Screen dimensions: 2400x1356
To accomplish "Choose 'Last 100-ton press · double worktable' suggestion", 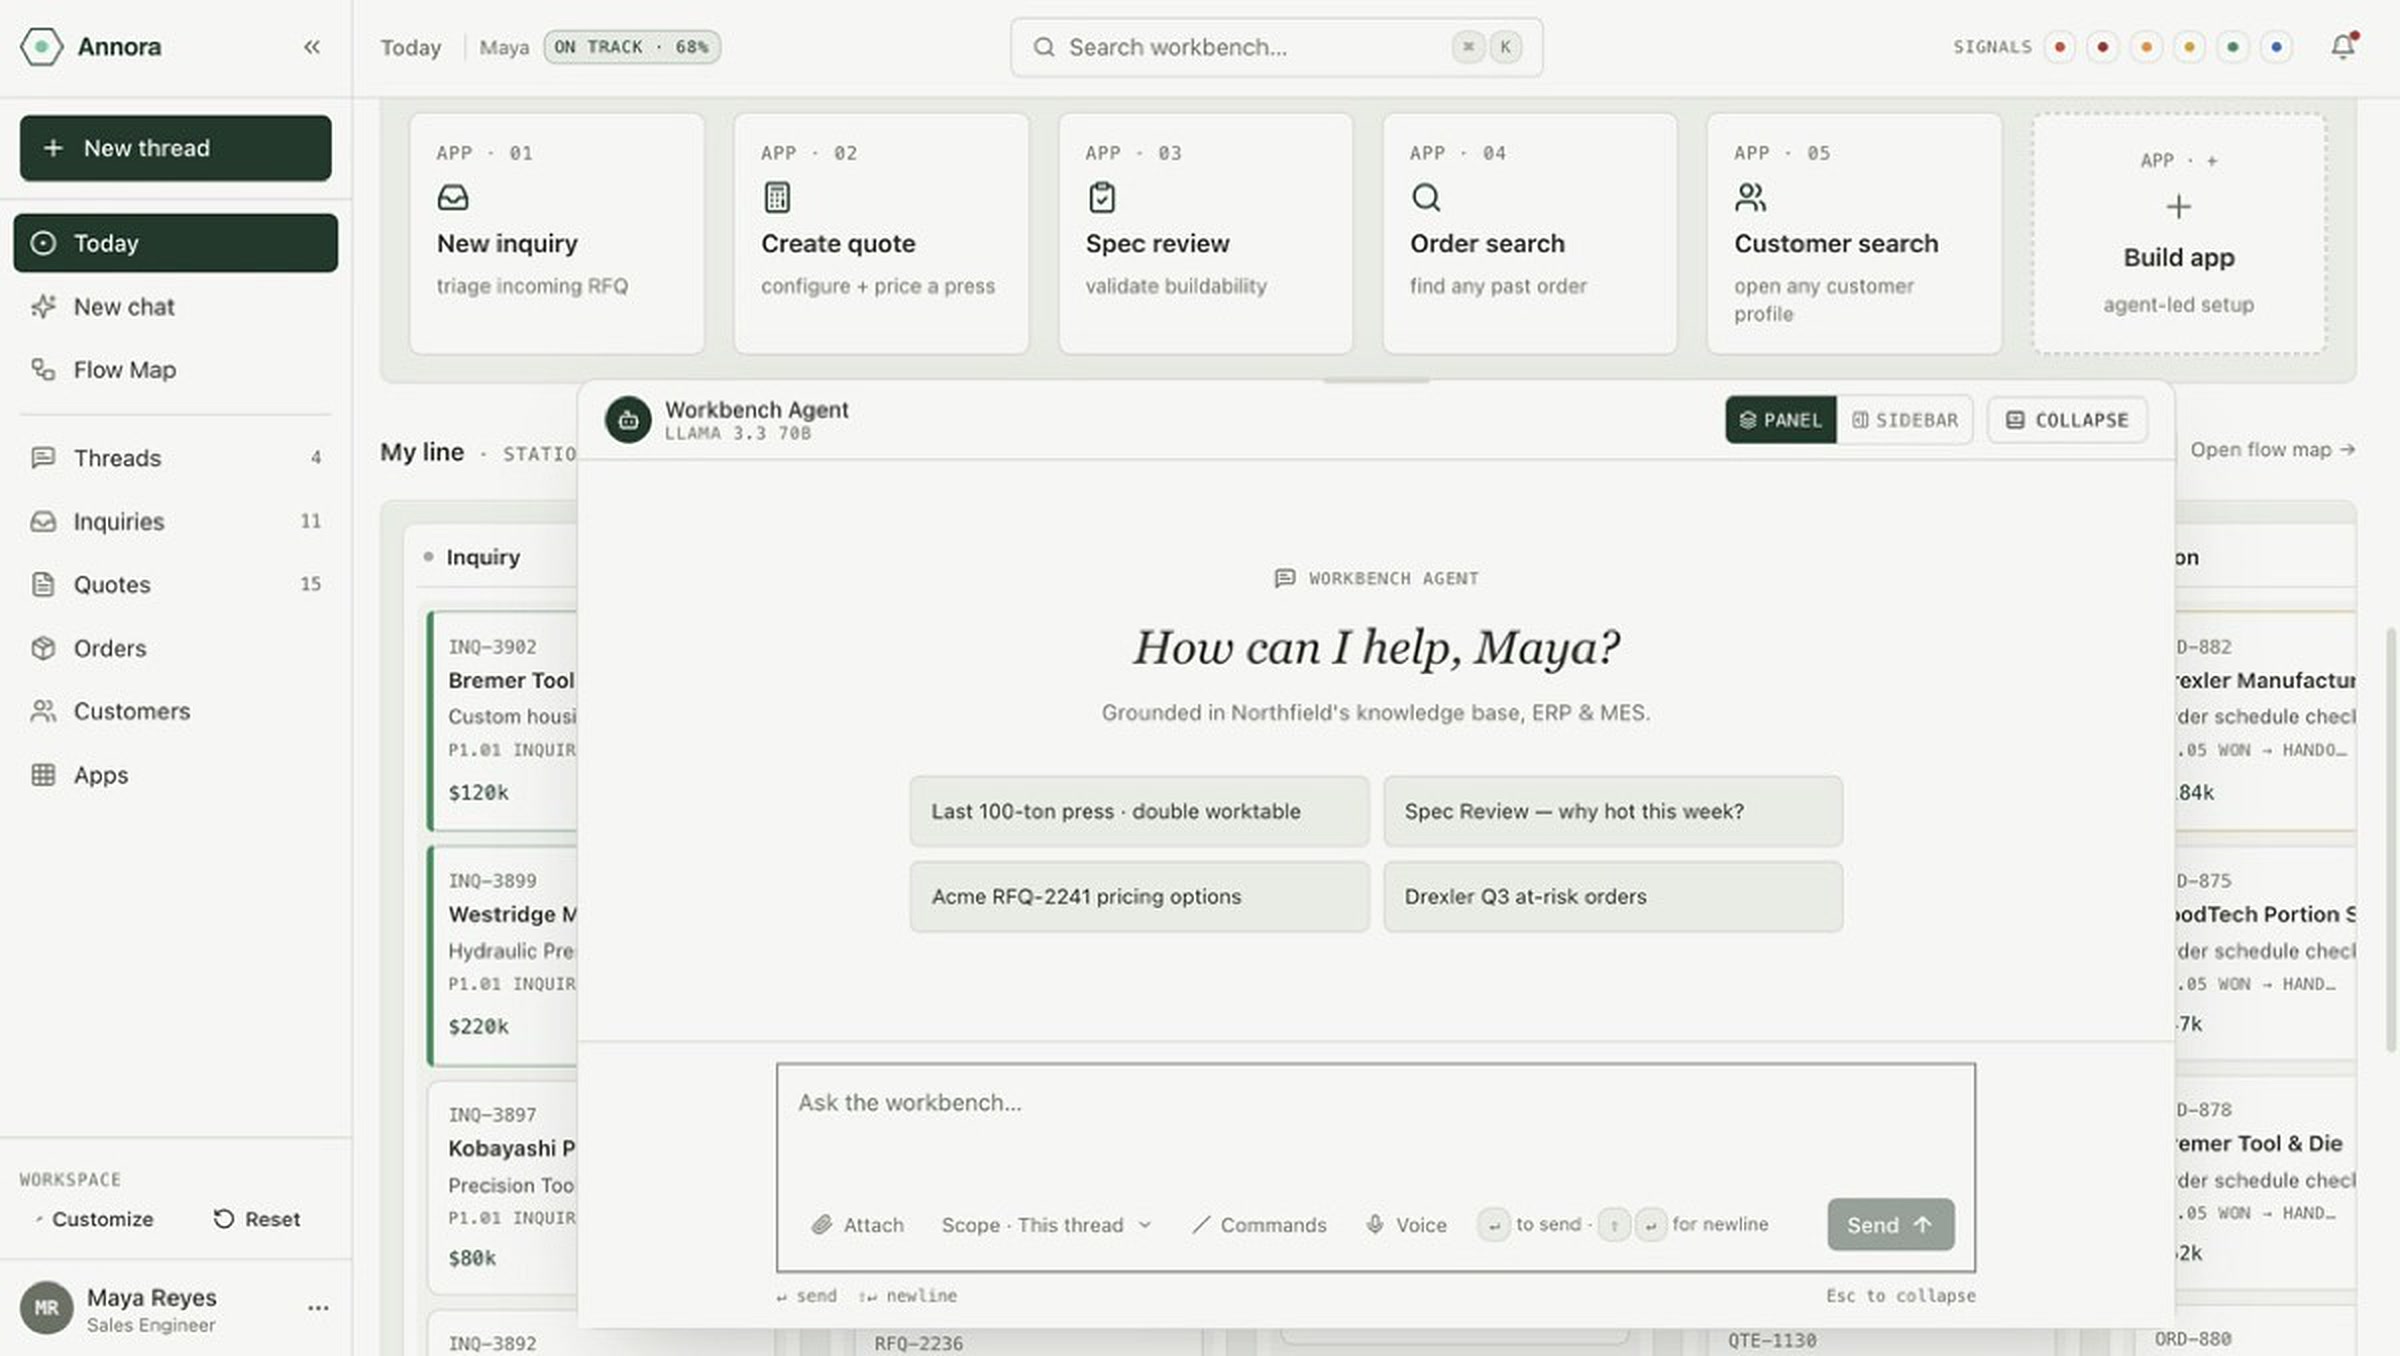I will [x=1139, y=811].
